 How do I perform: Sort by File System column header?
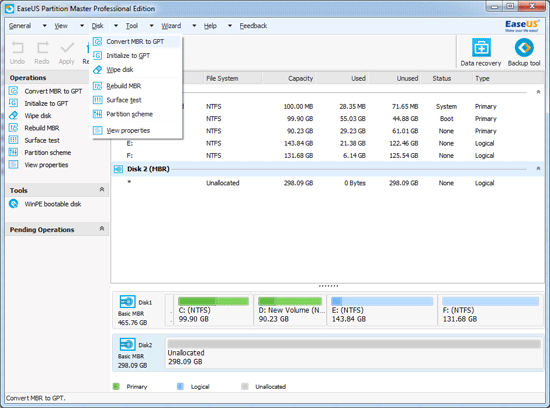coord(233,79)
